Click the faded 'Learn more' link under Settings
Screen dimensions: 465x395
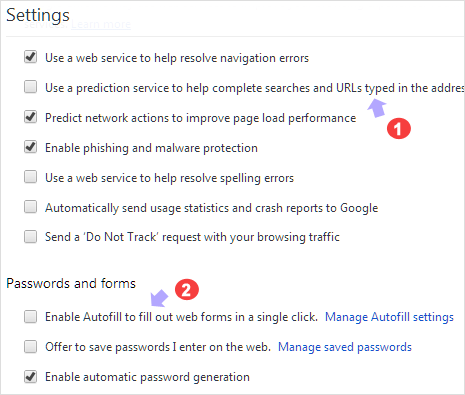click(x=101, y=24)
